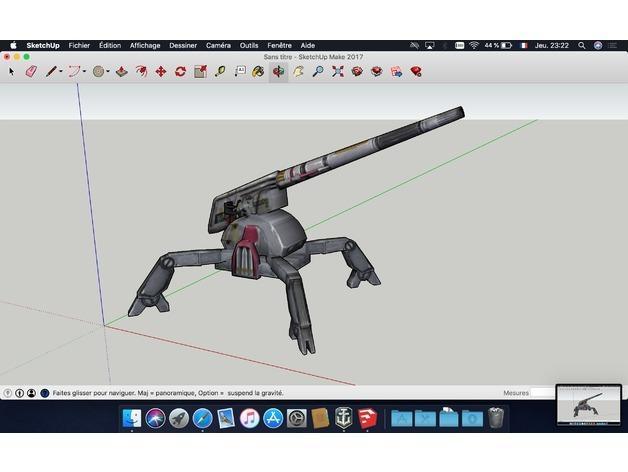Select the Move tool with red arrows
The height and width of the screenshot is (472, 628).
tap(161, 72)
